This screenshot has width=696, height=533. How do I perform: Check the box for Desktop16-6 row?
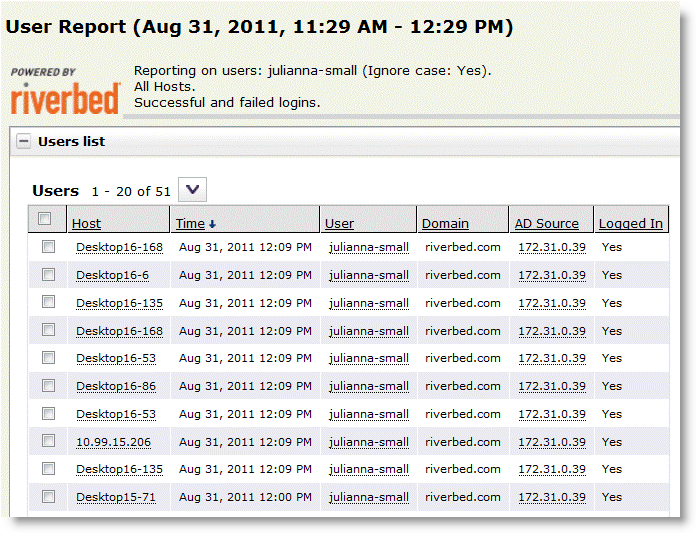pos(48,275)
